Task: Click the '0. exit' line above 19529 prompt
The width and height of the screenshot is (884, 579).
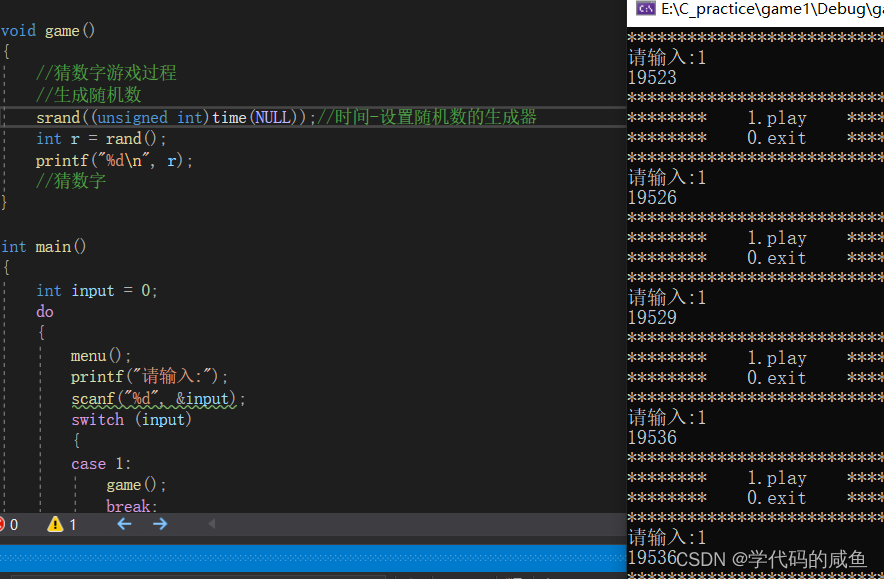Action: pos(777,258)
